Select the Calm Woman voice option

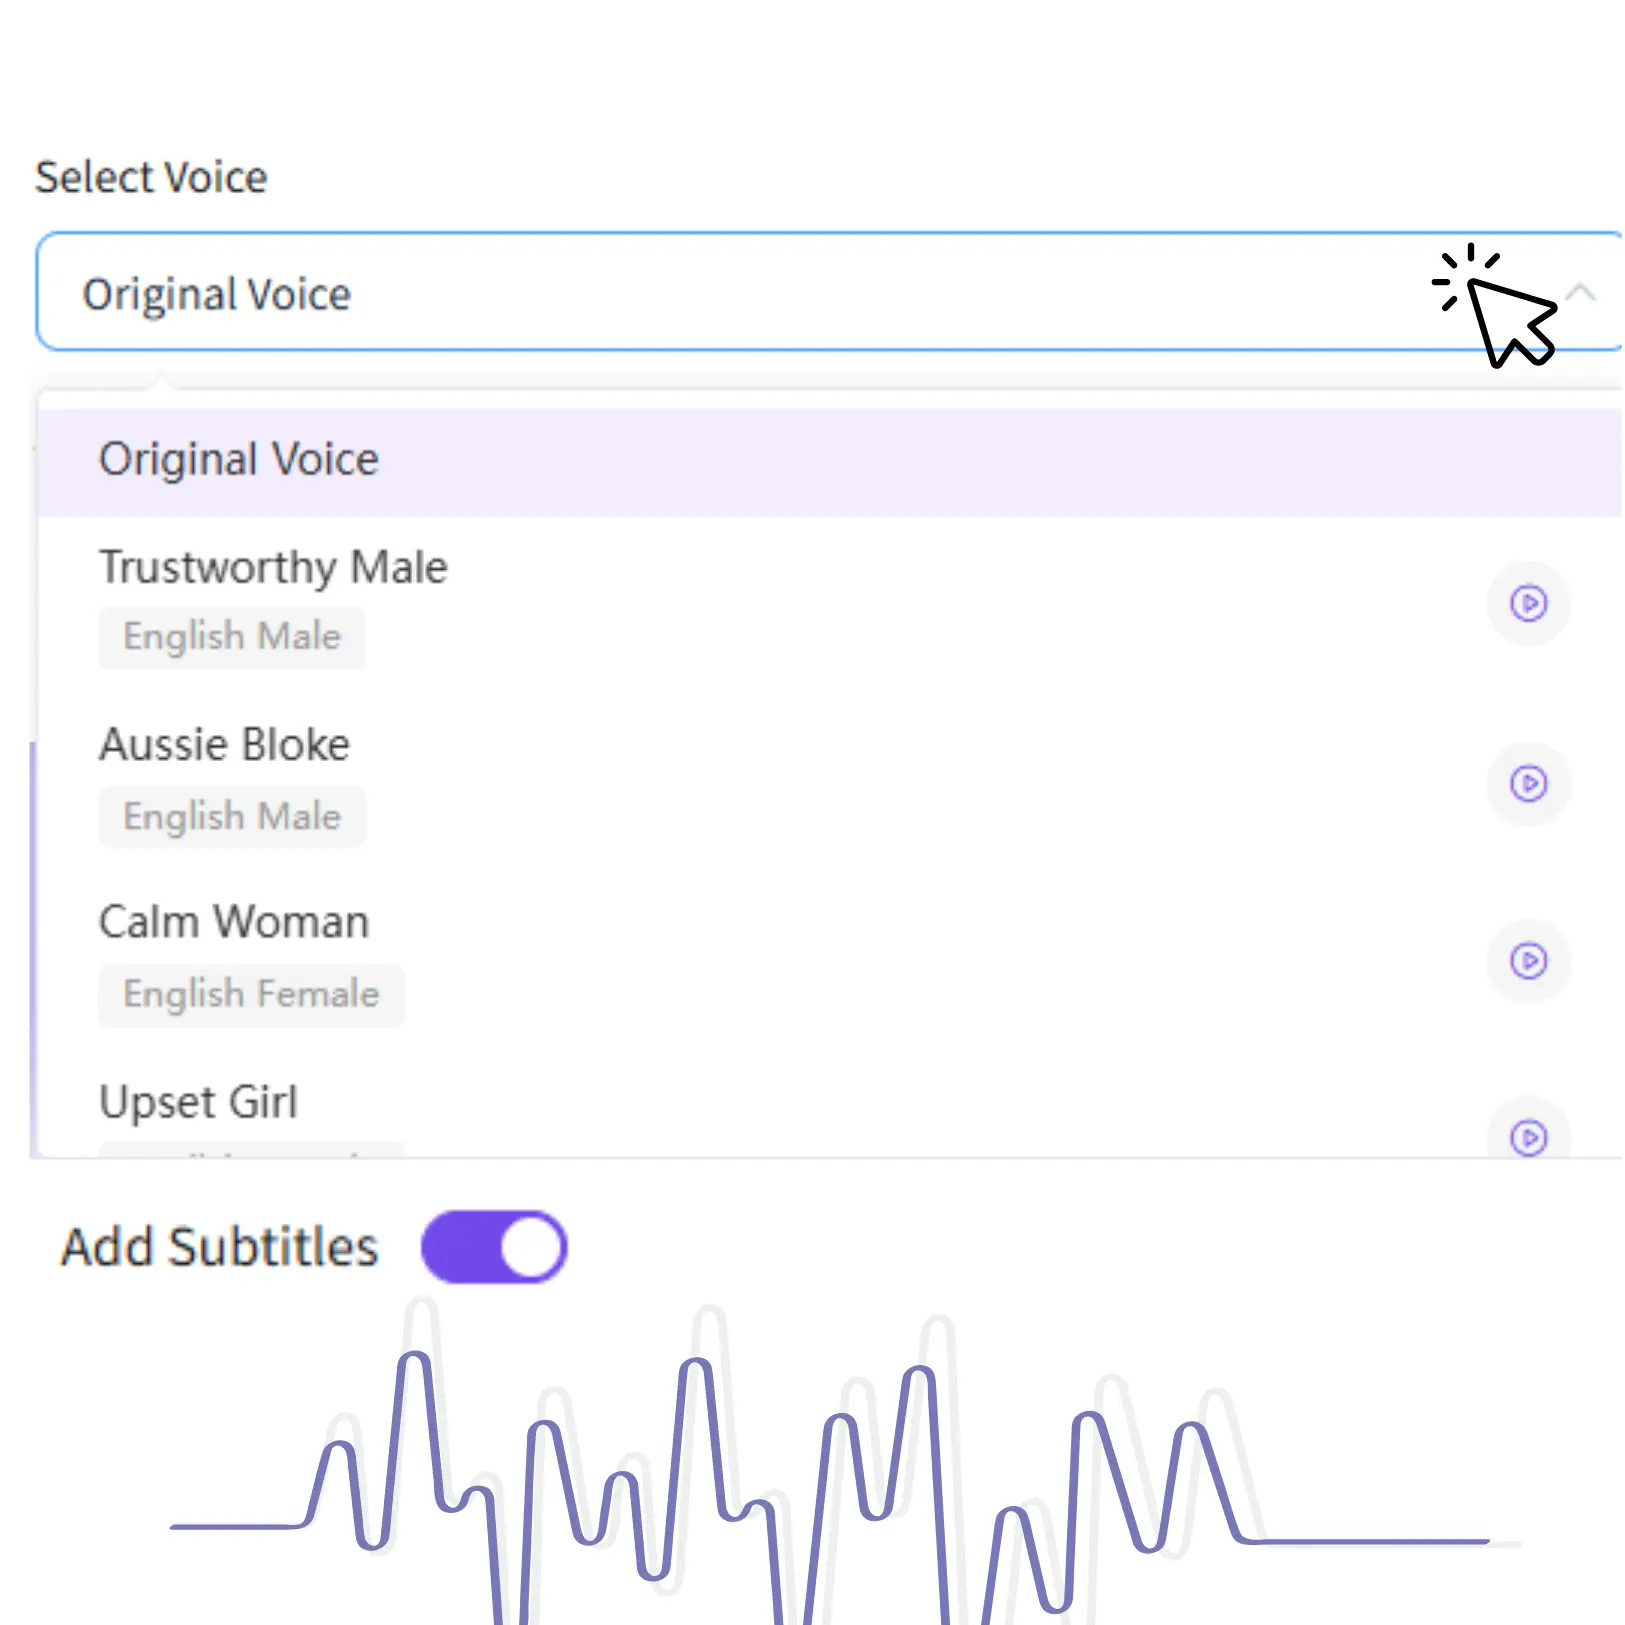(234, 922)
